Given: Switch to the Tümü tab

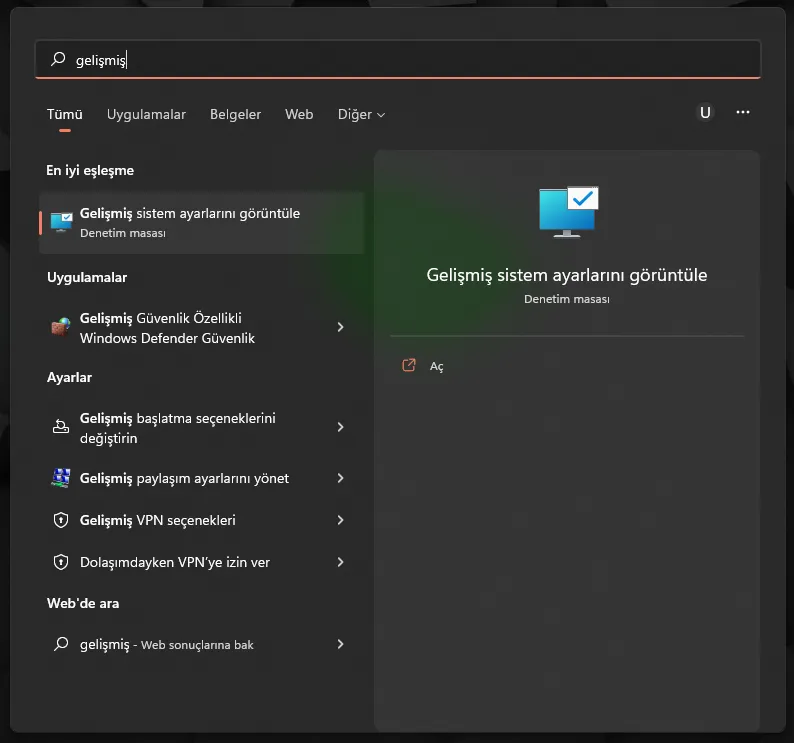Looking at the screenshot, I should coord(65,114).
